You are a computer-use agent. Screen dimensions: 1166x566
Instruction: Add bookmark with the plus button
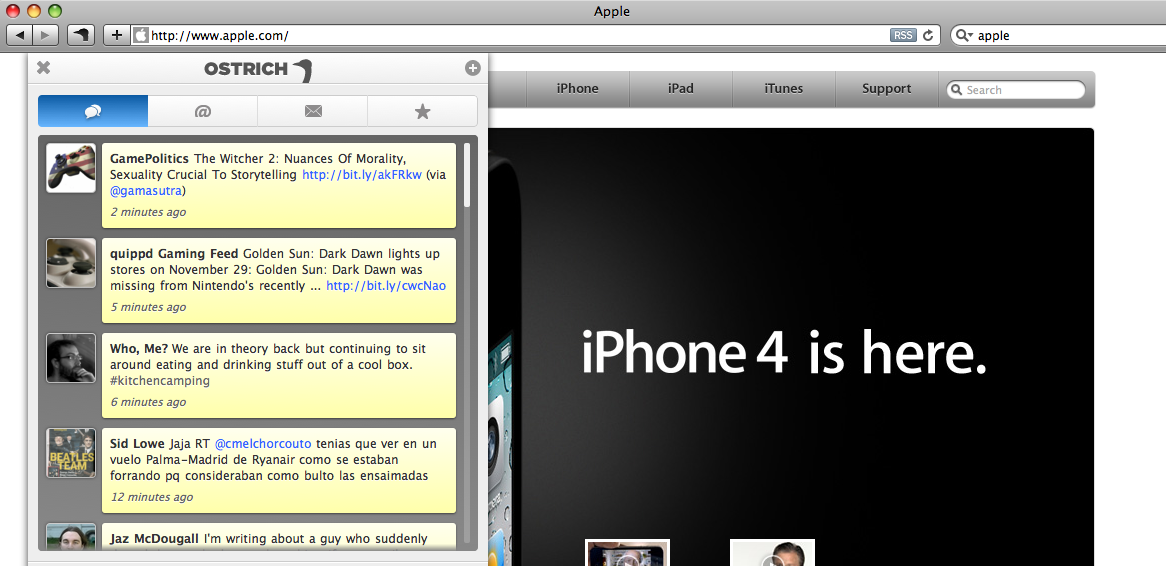pyautogui.click(x=117, y=35)
